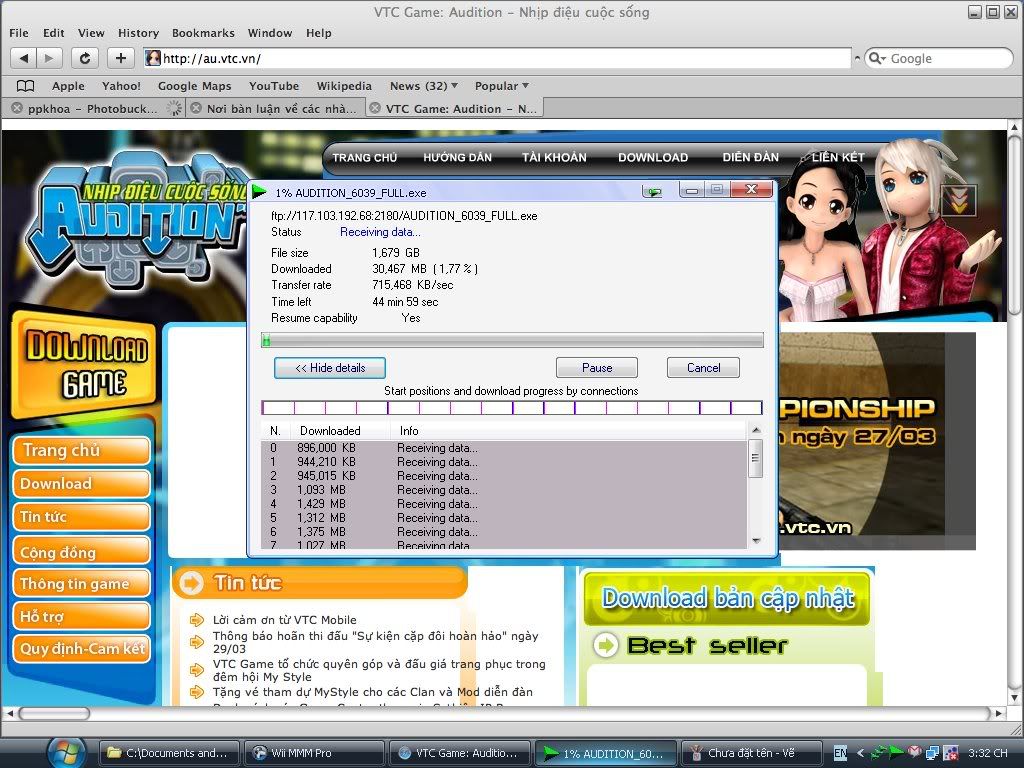This screenshot has height=768, width=1024.
Task: Close the VTC Game Audition tab with its X
Action: [x=375, y=108]
